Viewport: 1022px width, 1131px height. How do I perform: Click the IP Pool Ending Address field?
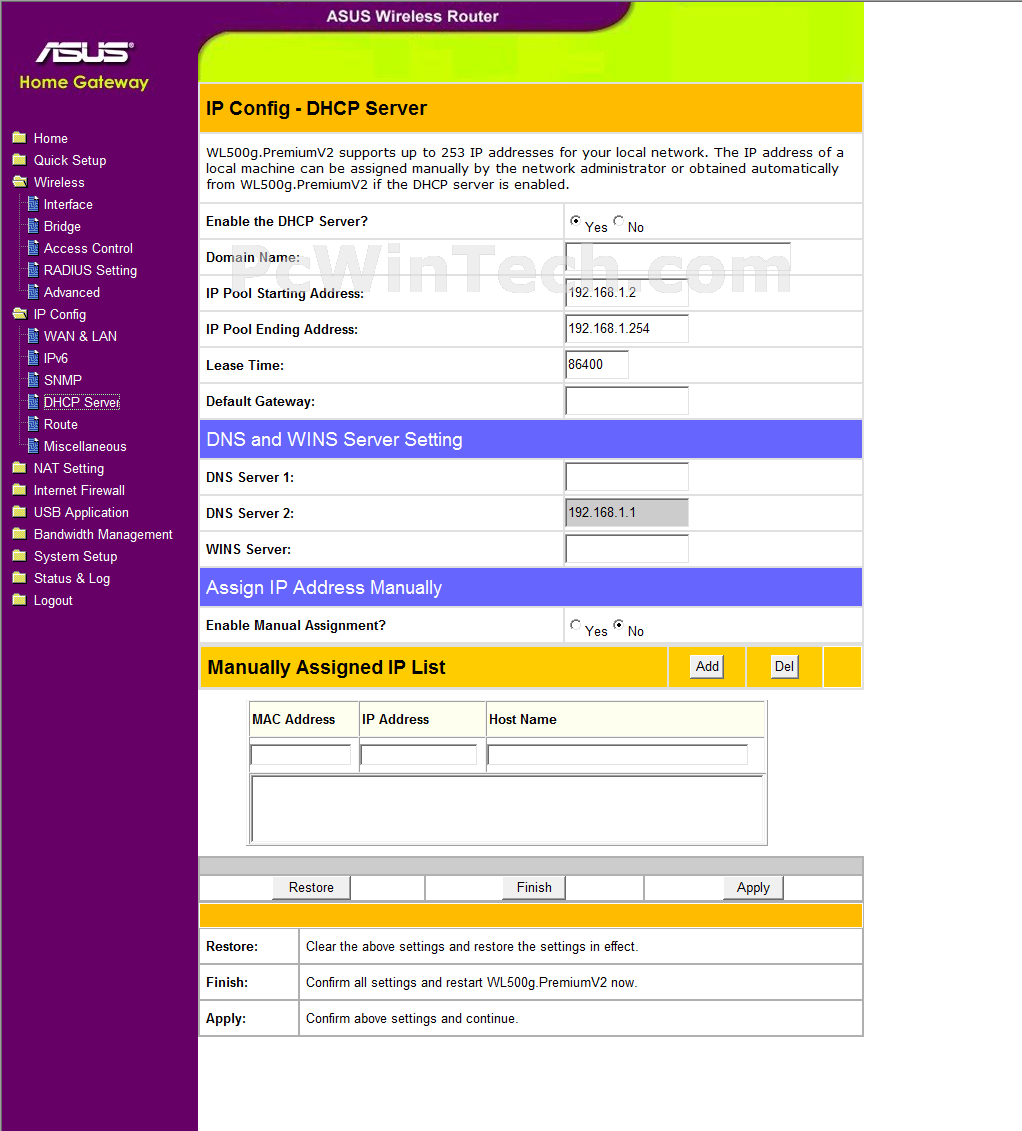coord(627,328)
